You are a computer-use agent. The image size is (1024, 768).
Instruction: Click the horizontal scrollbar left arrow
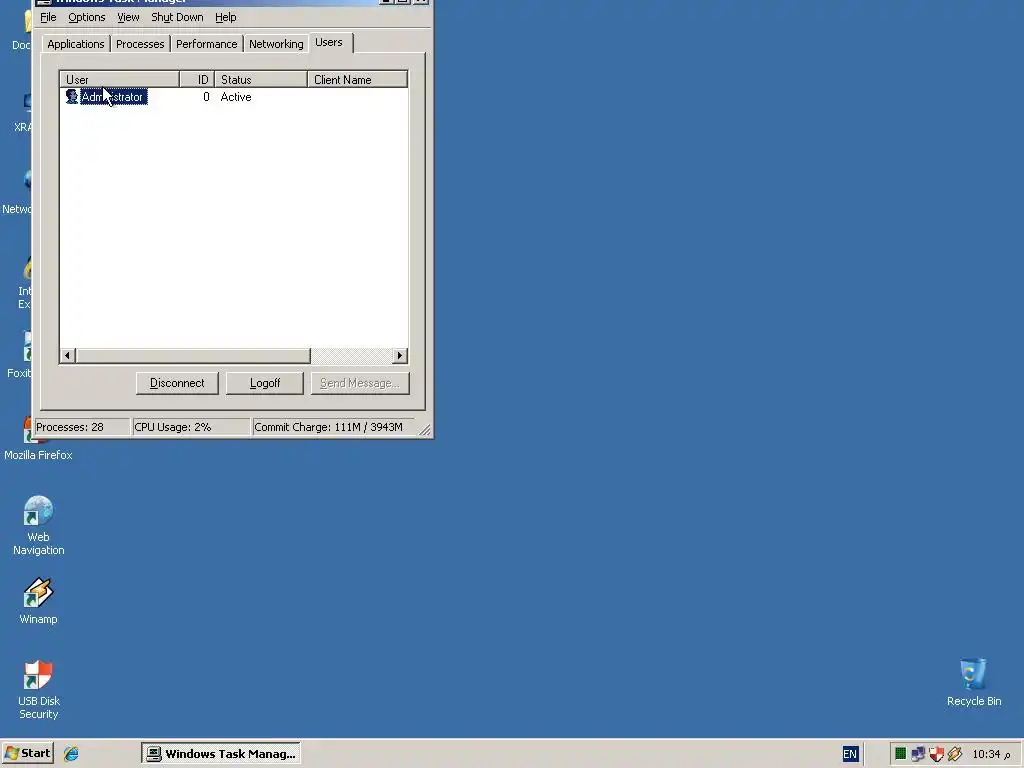pyautogui.click(x=67, y=356)
